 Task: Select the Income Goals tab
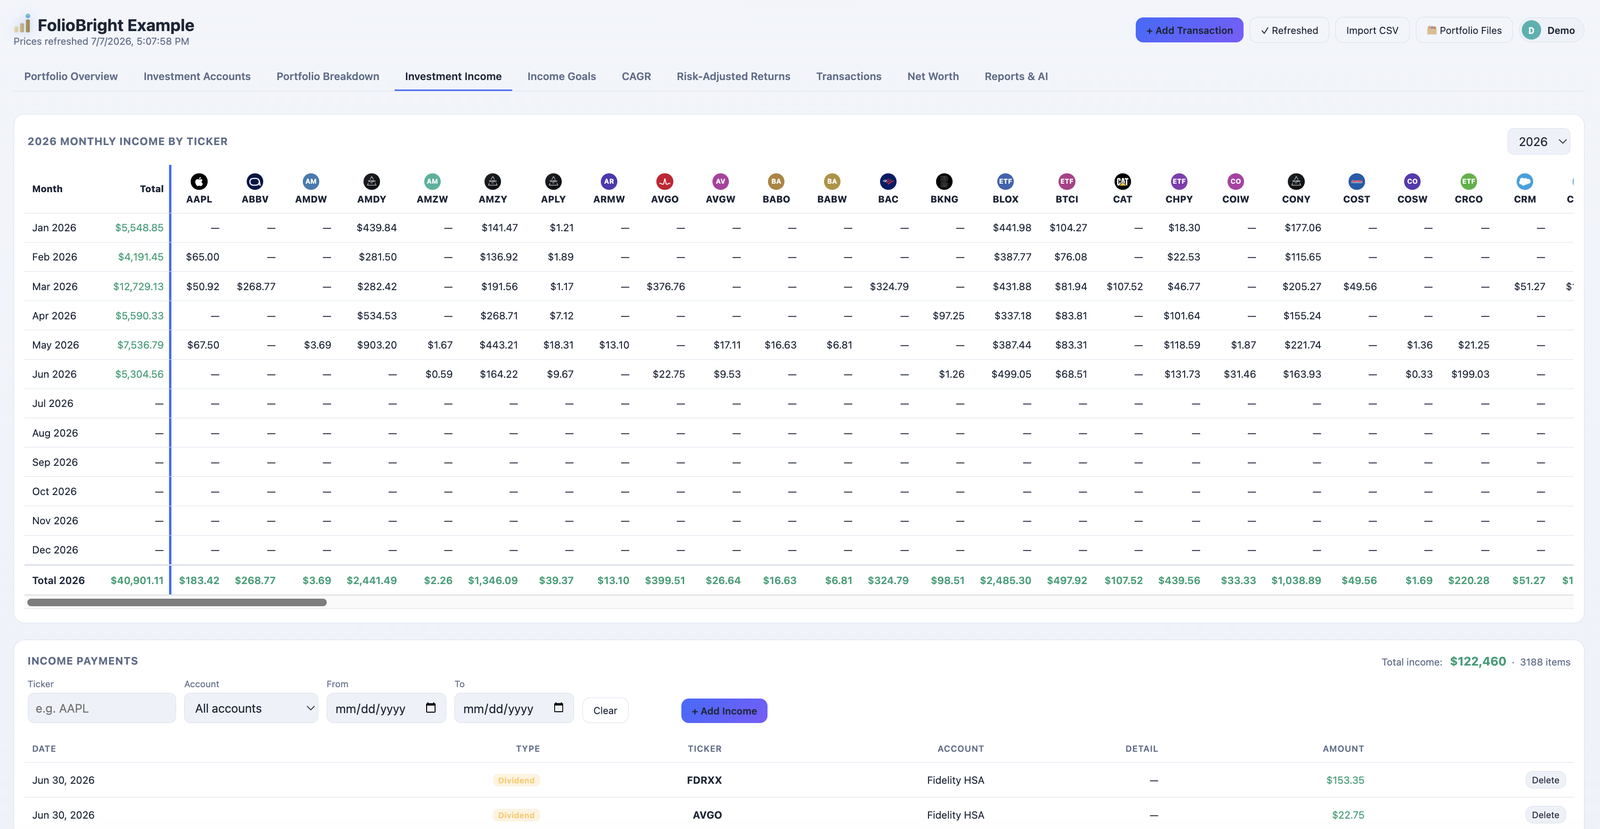tap(562, 76)
